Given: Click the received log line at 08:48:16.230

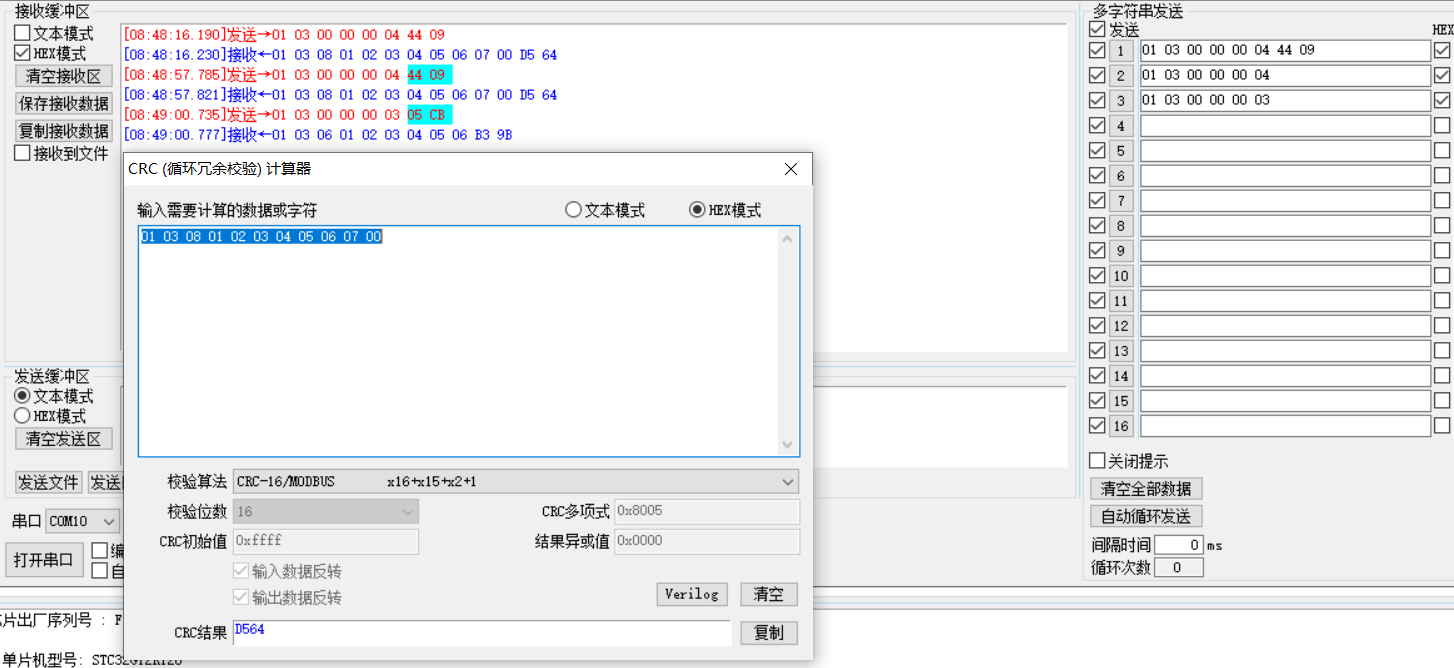Looking at the screenshot, I should pyautogui.click(x=340, y=55).
